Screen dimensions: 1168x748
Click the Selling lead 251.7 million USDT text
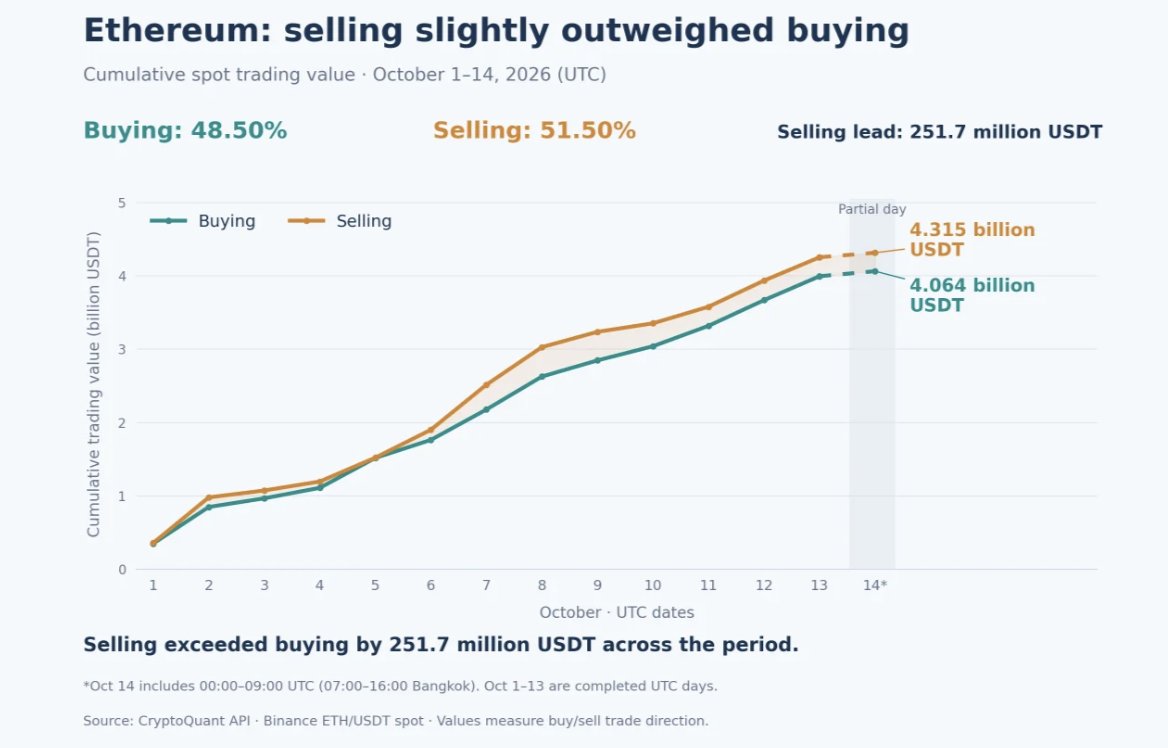pyautogui.click(x=939, y=132)
